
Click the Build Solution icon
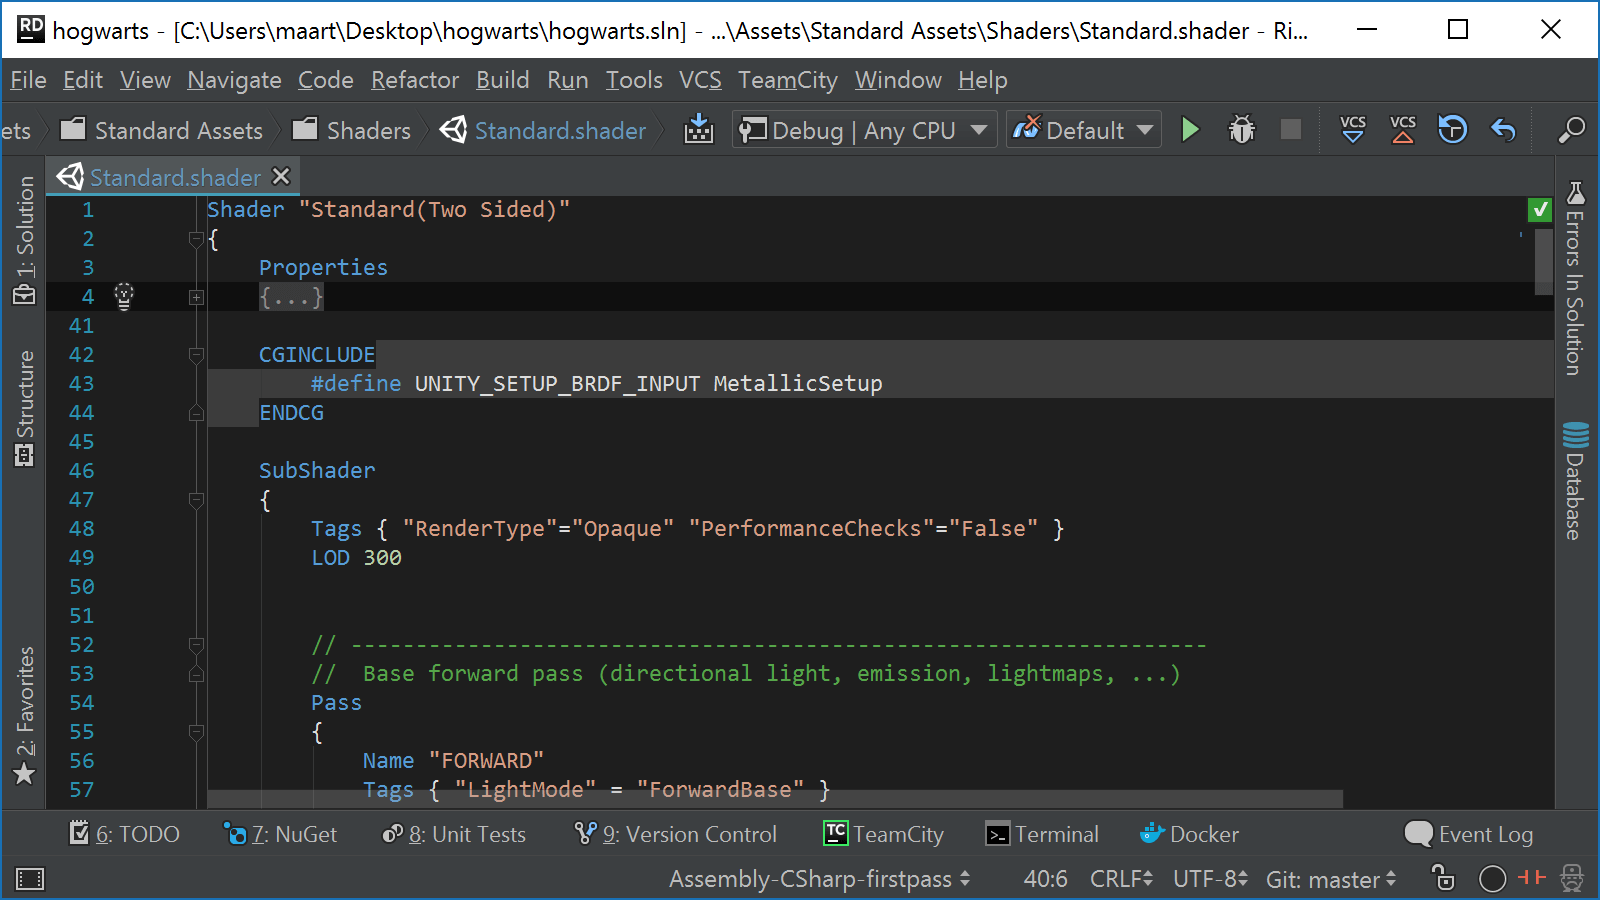tap(699, 130)
